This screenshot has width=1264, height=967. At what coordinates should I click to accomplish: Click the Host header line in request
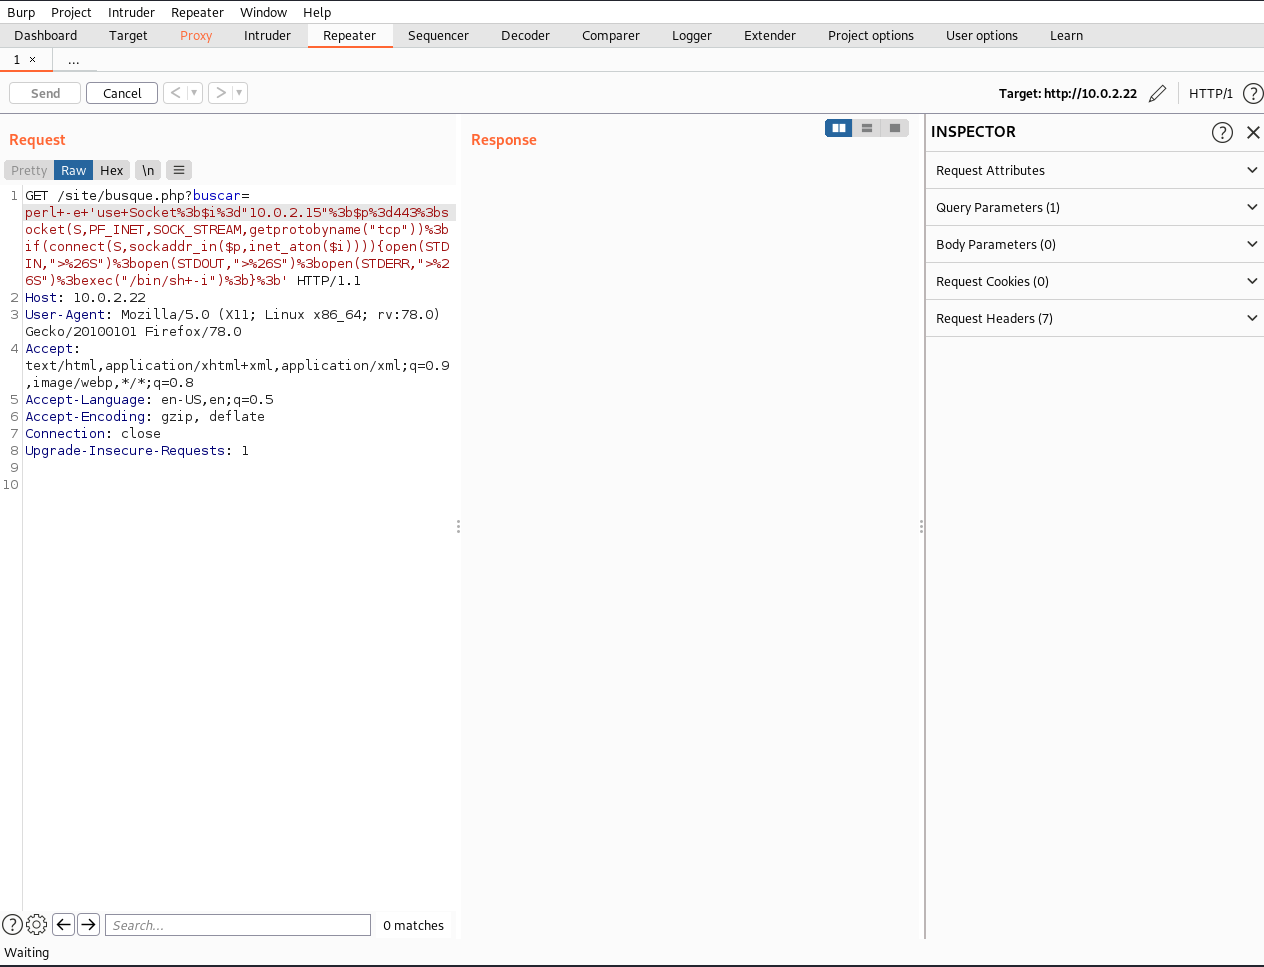pyautogui.click(x=86, y=297)
